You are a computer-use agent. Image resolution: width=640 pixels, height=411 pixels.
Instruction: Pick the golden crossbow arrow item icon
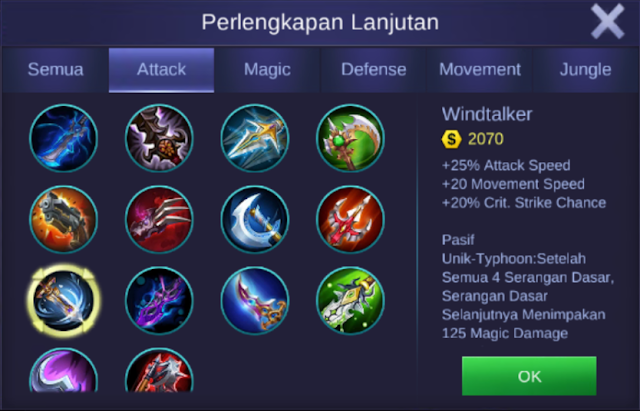255,138
